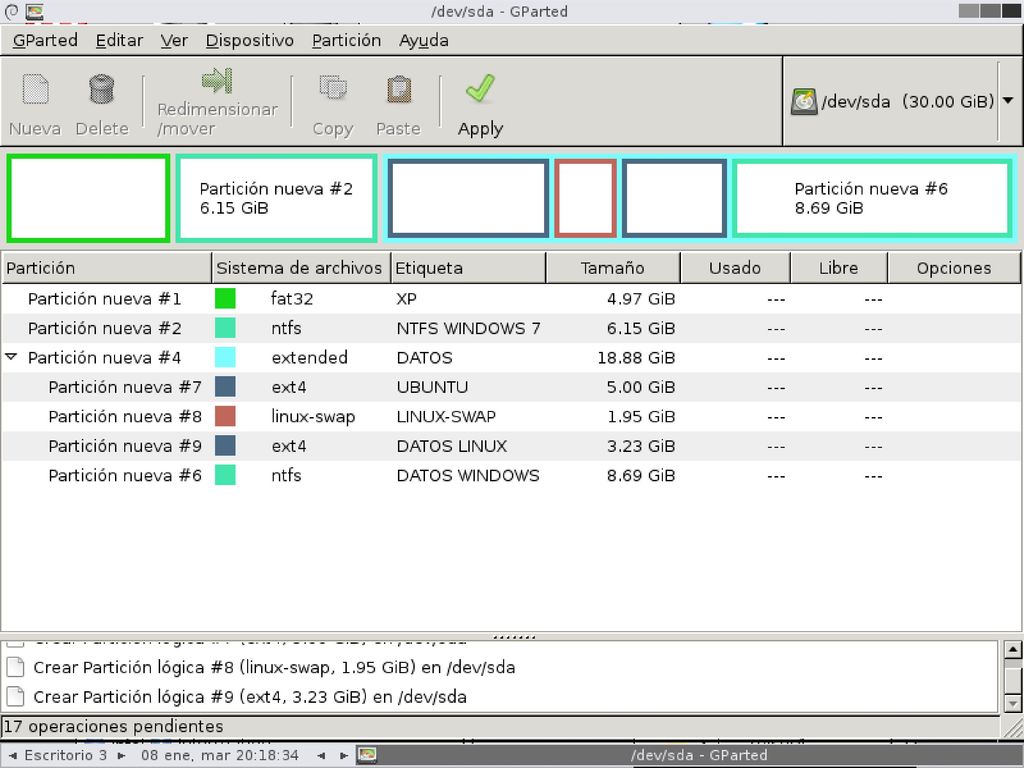Click the DATOS LINUX label
The height and width of the screenshot is (768, 1024).
[452, 445]
